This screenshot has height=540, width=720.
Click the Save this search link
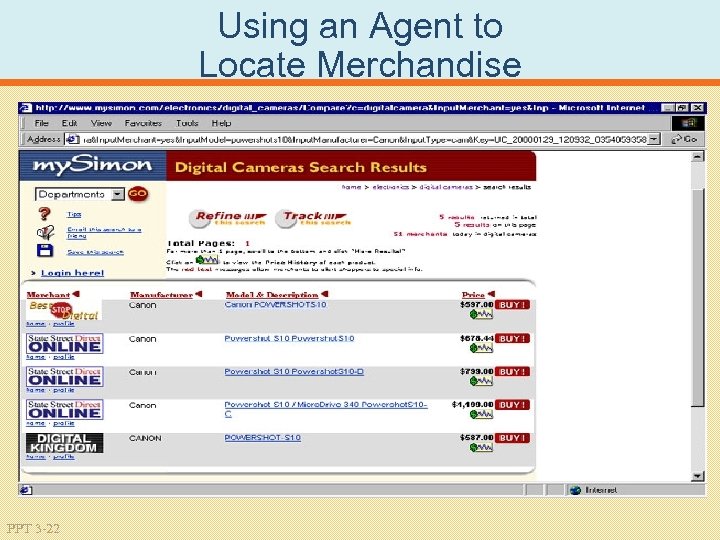(96, 252)
